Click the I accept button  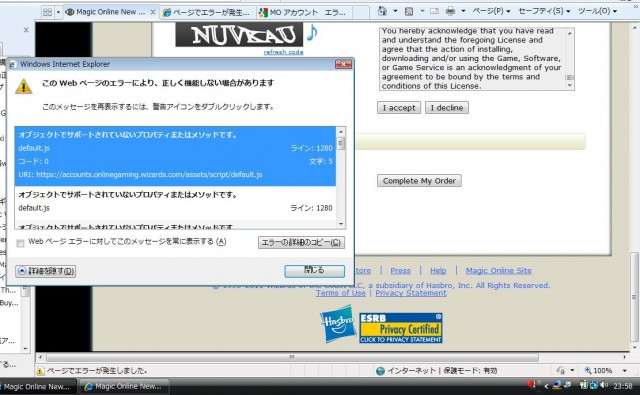399,108
